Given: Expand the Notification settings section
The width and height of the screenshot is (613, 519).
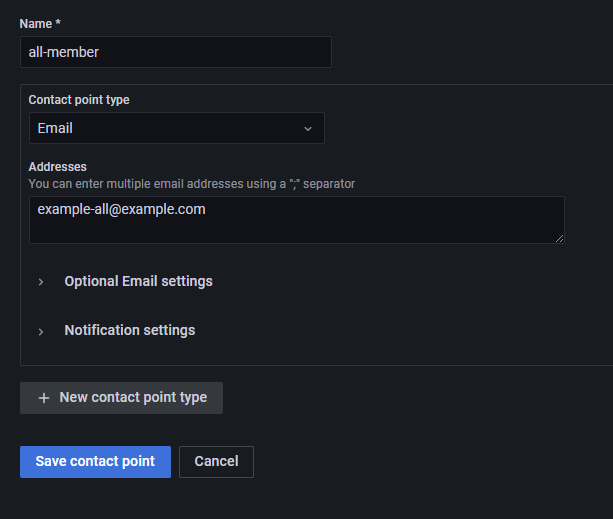Looking at the screenshot, I should [x=130, y=330].
